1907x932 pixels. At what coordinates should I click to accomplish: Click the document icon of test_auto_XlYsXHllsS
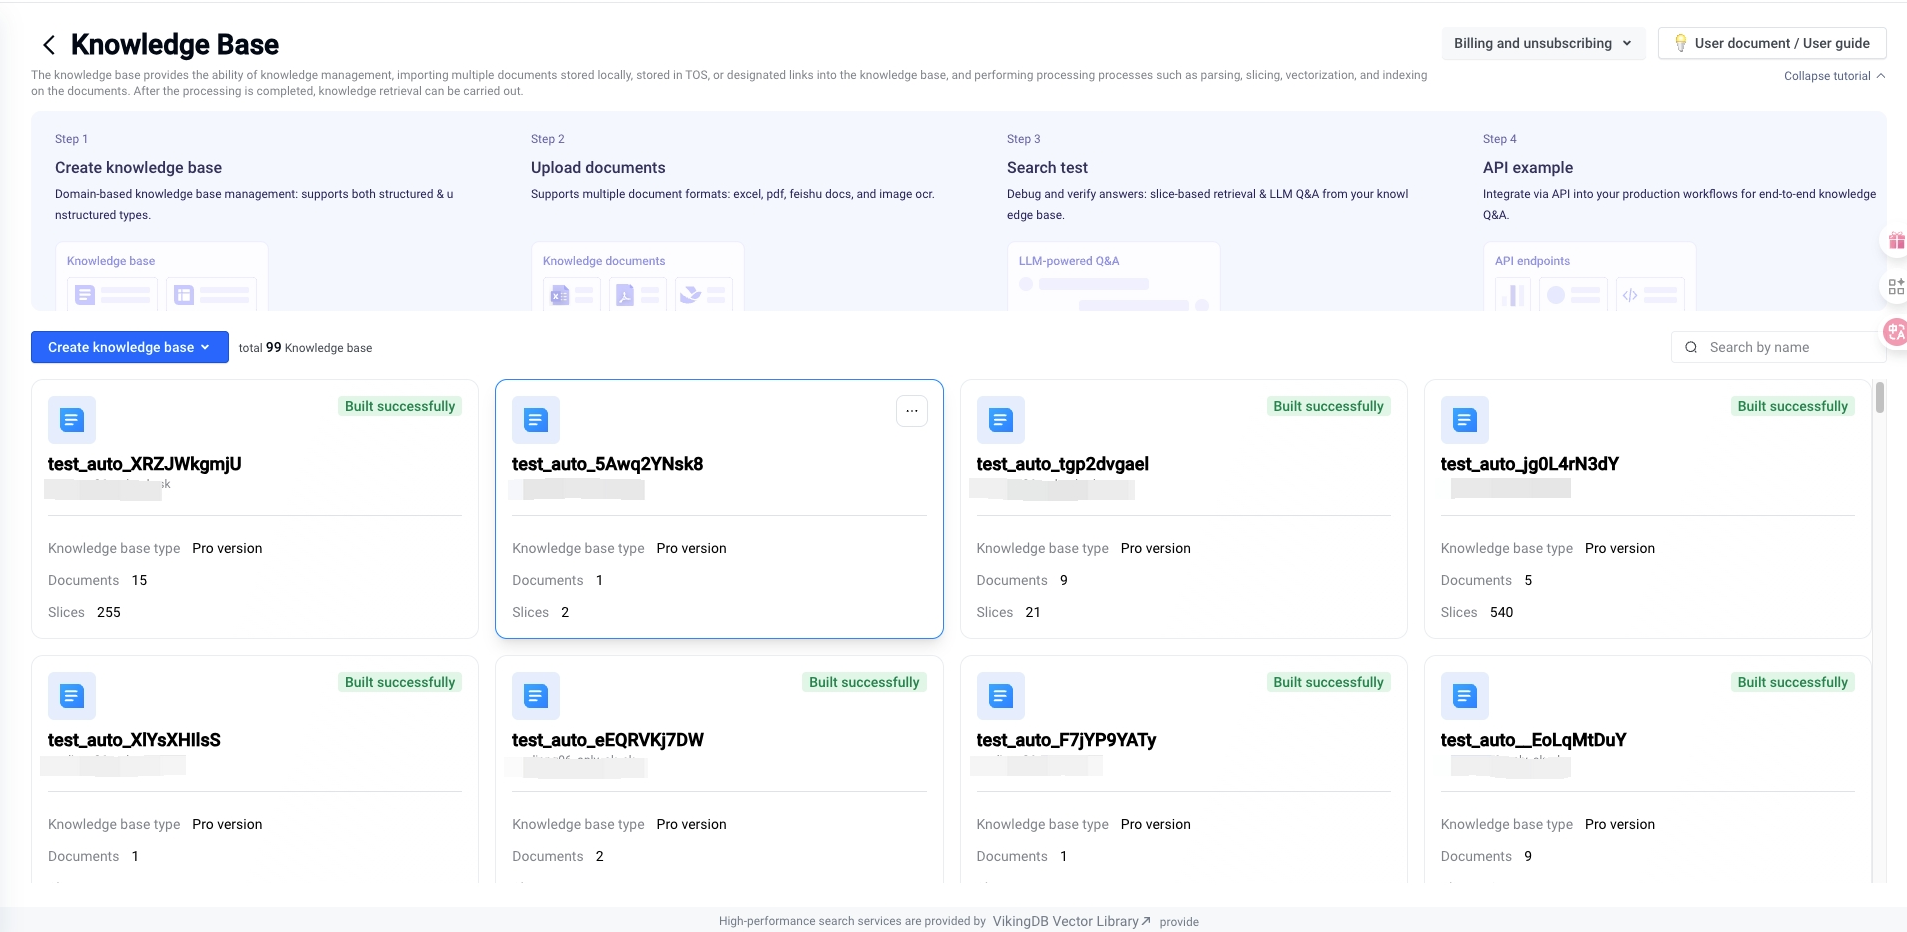[72, 696]
